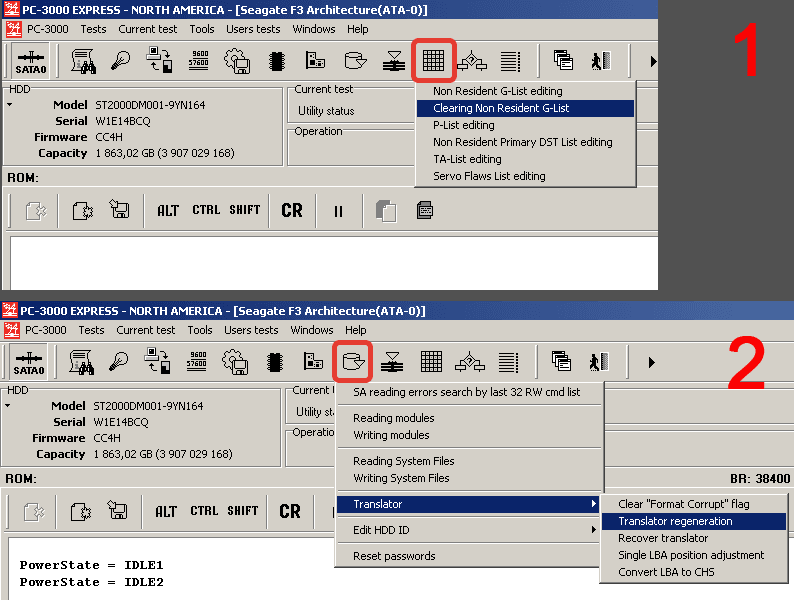This screenshot has height=600, width=794.
Task: Select Clear "Format Corrupt" flag
Action: [x=694, y=504]
